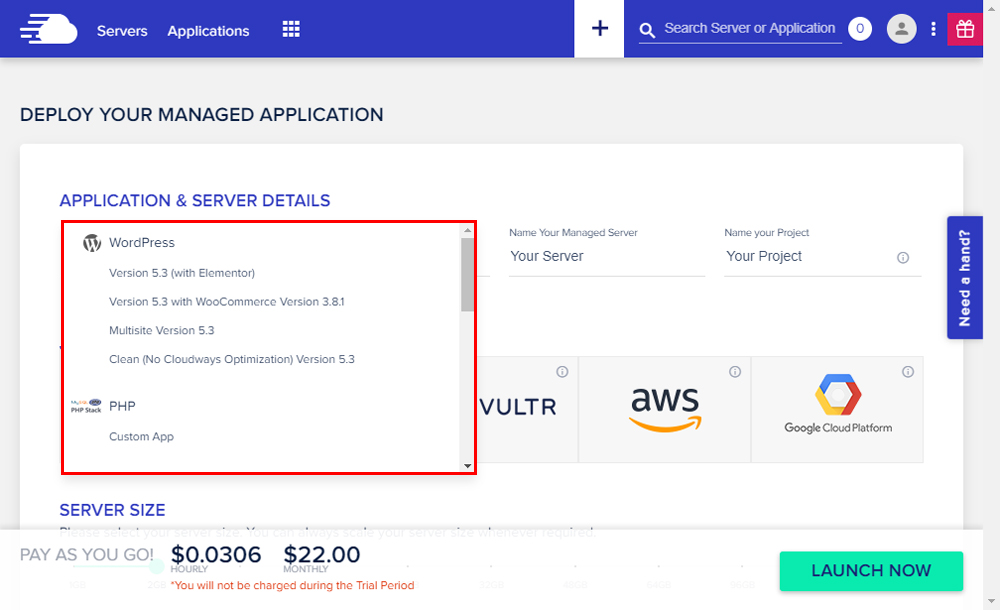This screenshot has width=1000, height=610.
Task: Click the dropdown list scroll up arrow
Action: (x=467, y=230)
